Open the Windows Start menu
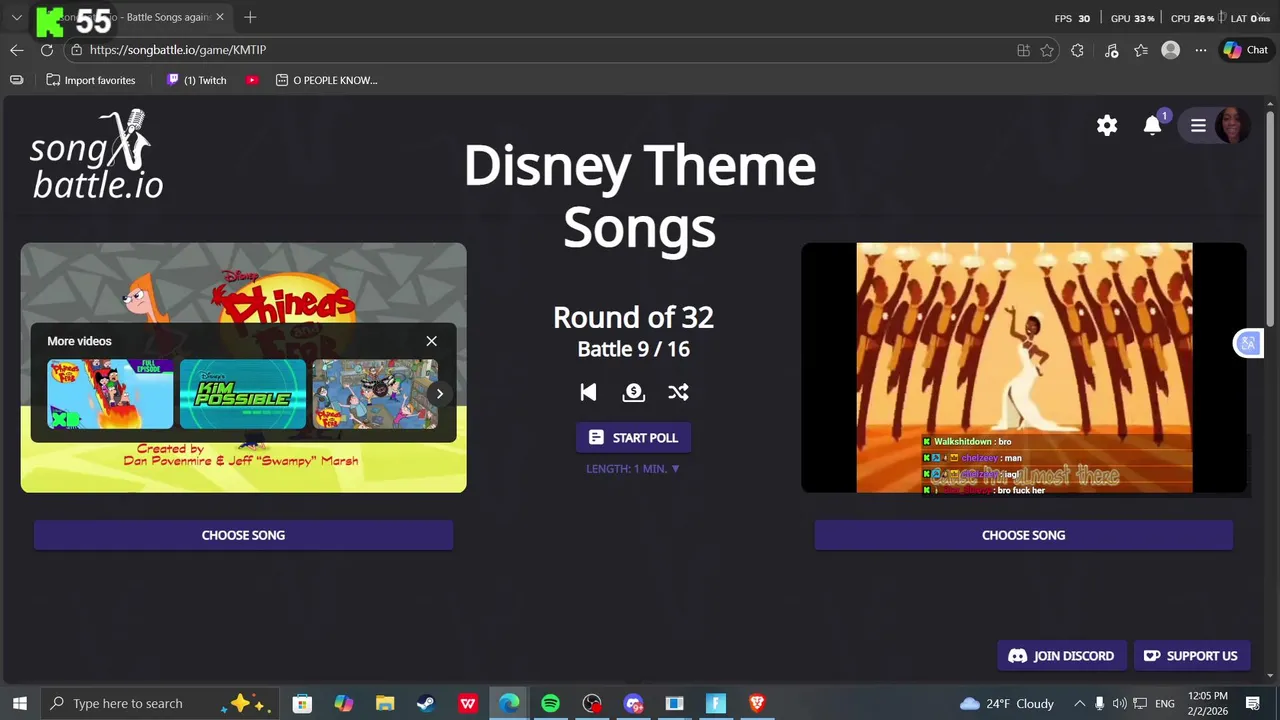 point(19,703)
